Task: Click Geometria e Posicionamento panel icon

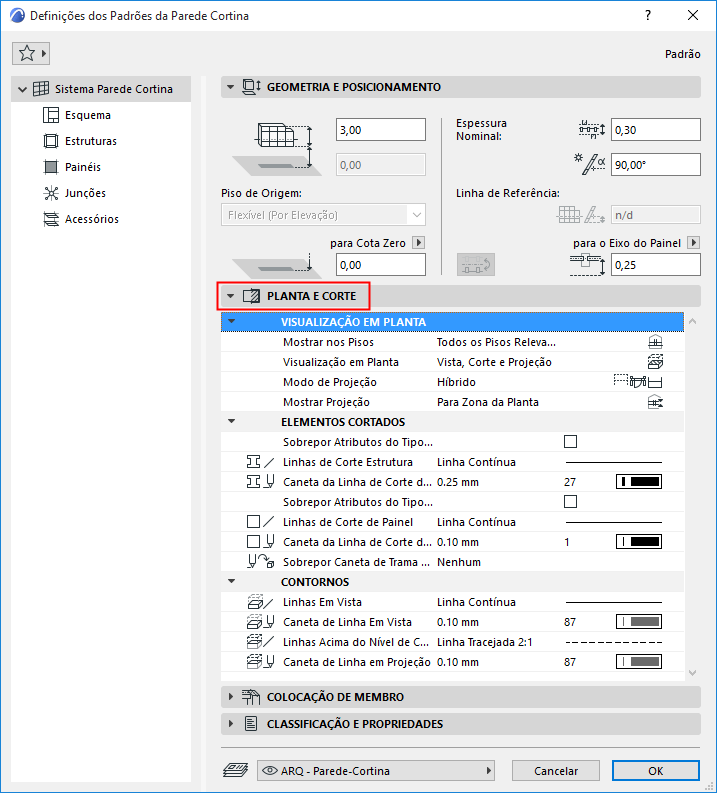Action: coord(251,87)
